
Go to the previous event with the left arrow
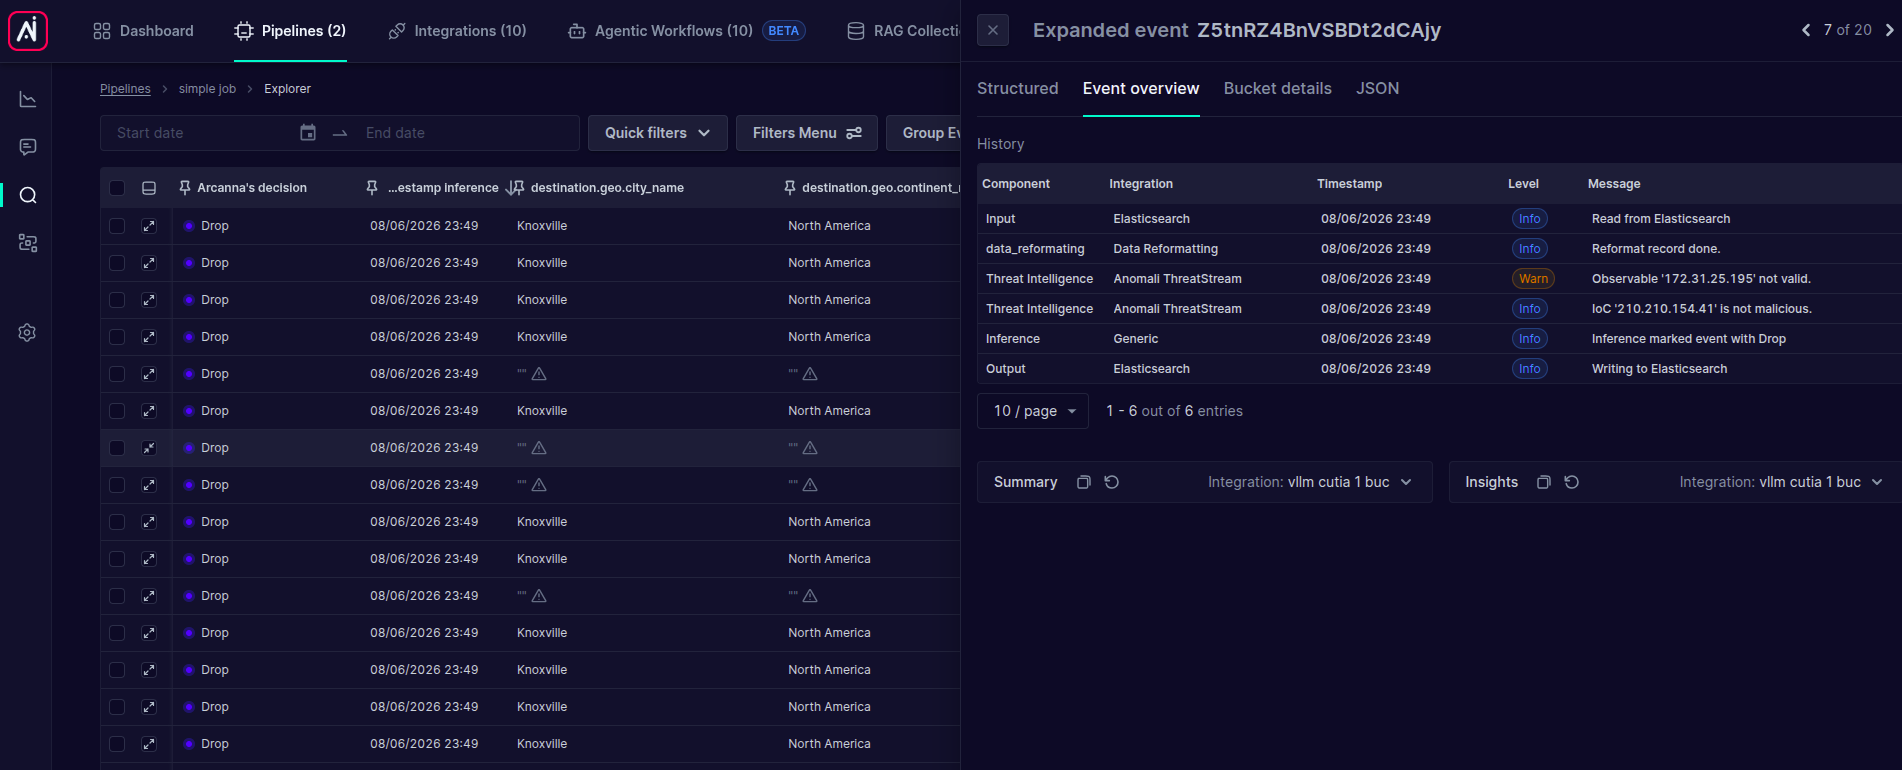1806,30
